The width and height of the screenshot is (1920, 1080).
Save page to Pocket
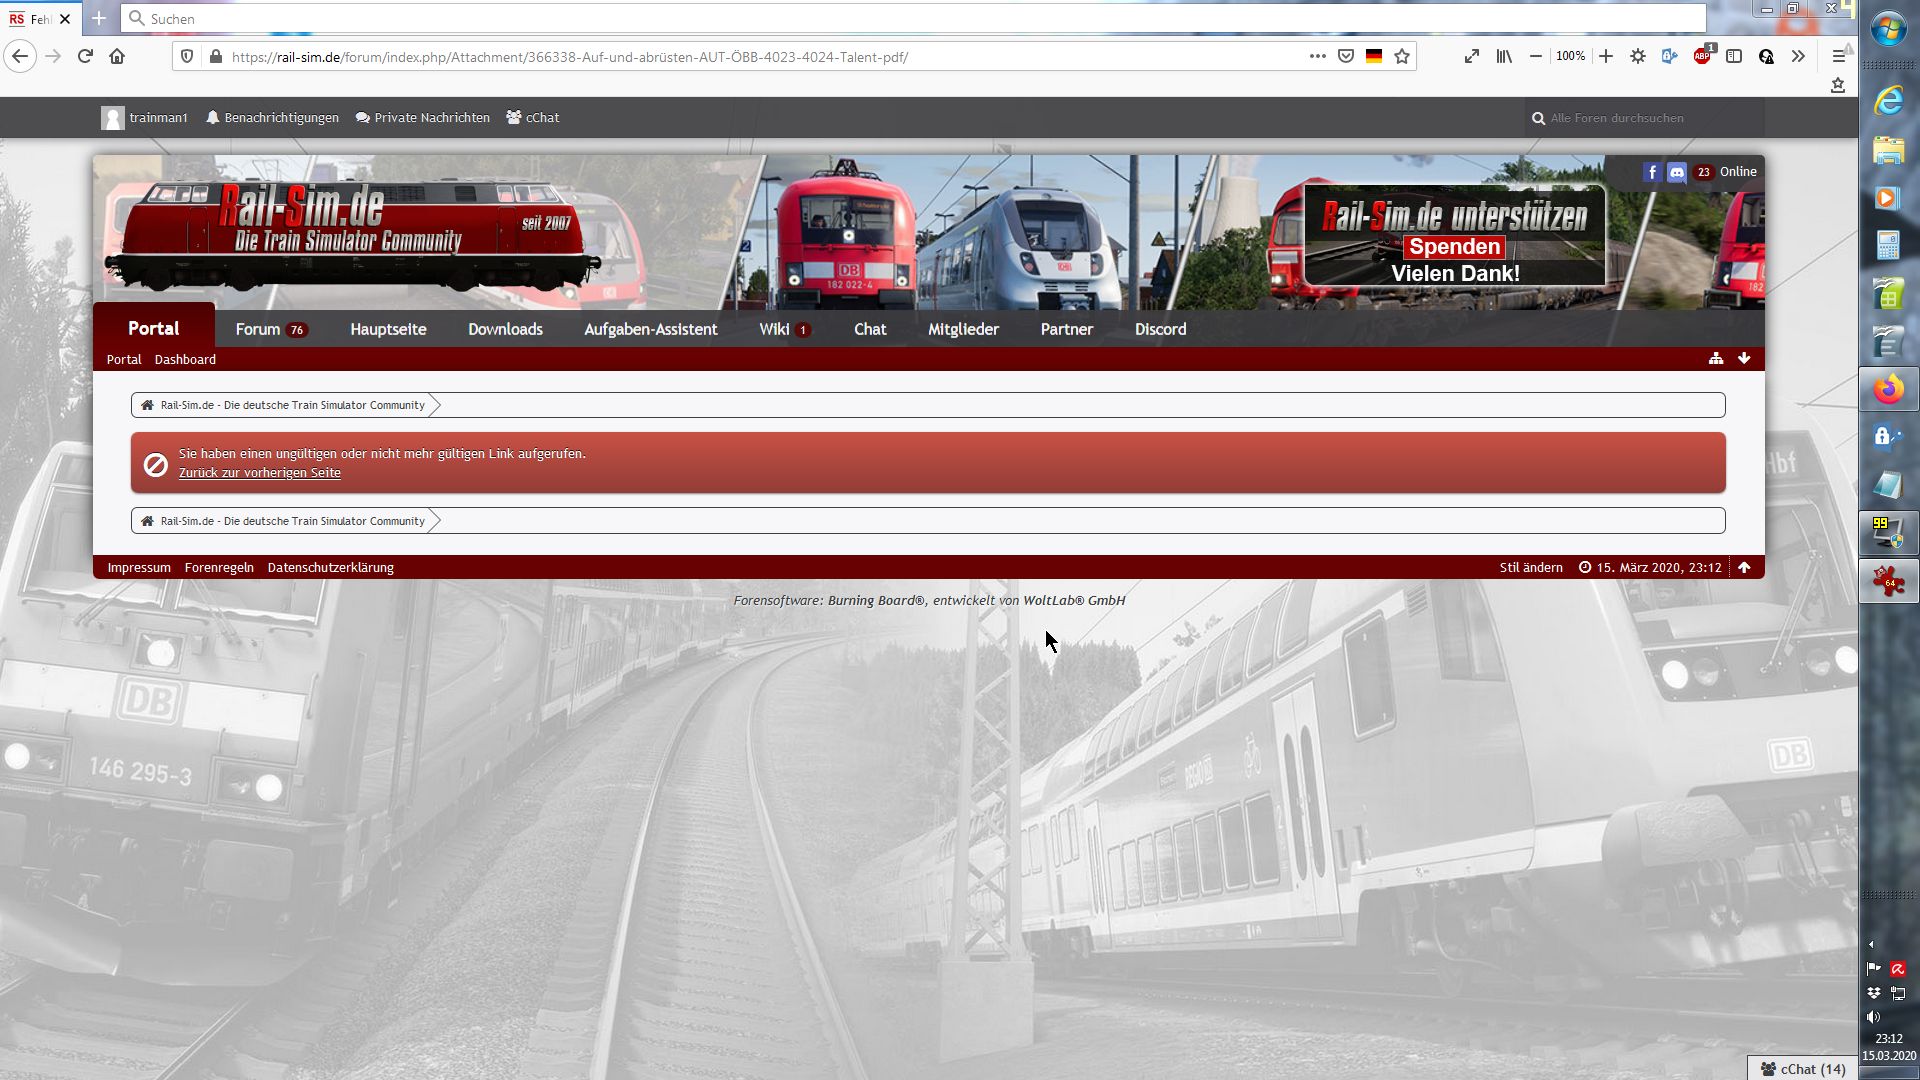coord(1346,57)
